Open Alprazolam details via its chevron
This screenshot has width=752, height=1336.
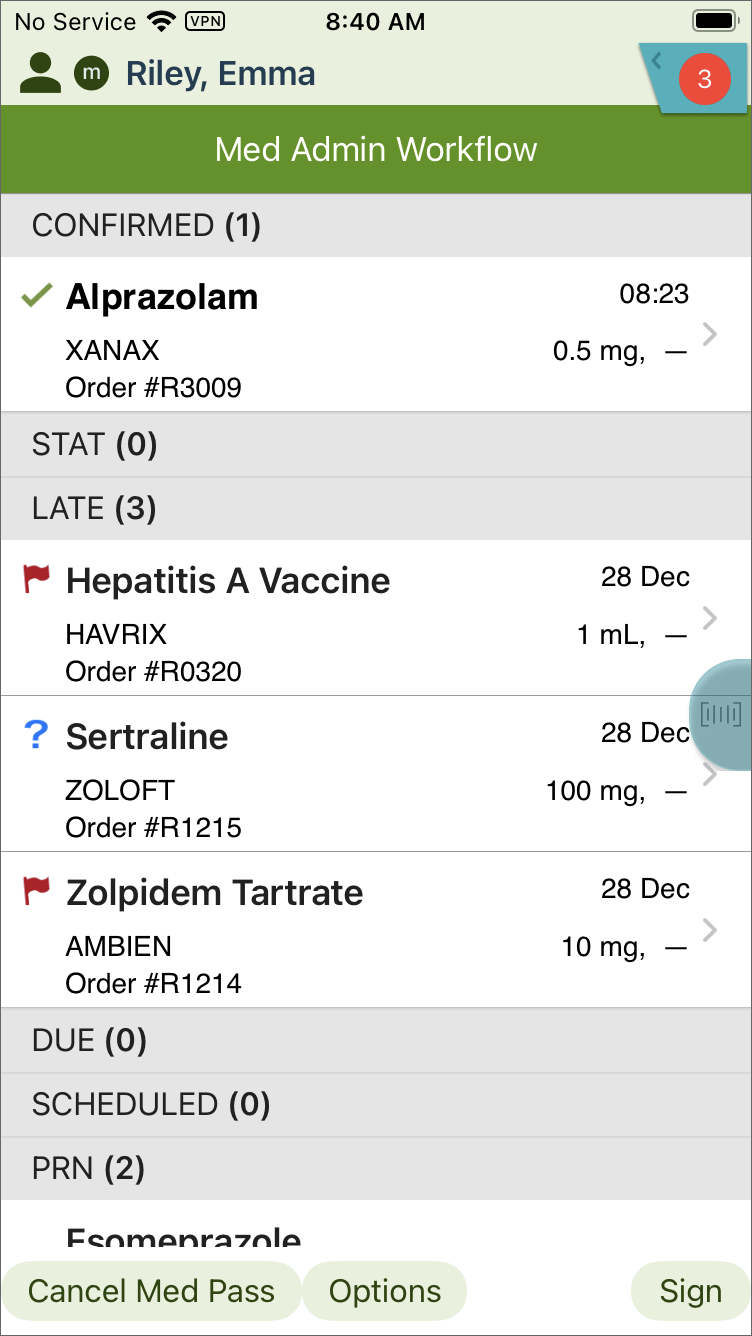[x=710, y=334]
